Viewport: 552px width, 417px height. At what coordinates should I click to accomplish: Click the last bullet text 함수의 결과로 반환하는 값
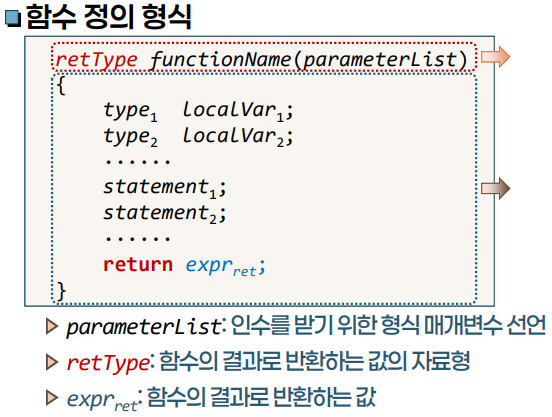tap(261, 397)
